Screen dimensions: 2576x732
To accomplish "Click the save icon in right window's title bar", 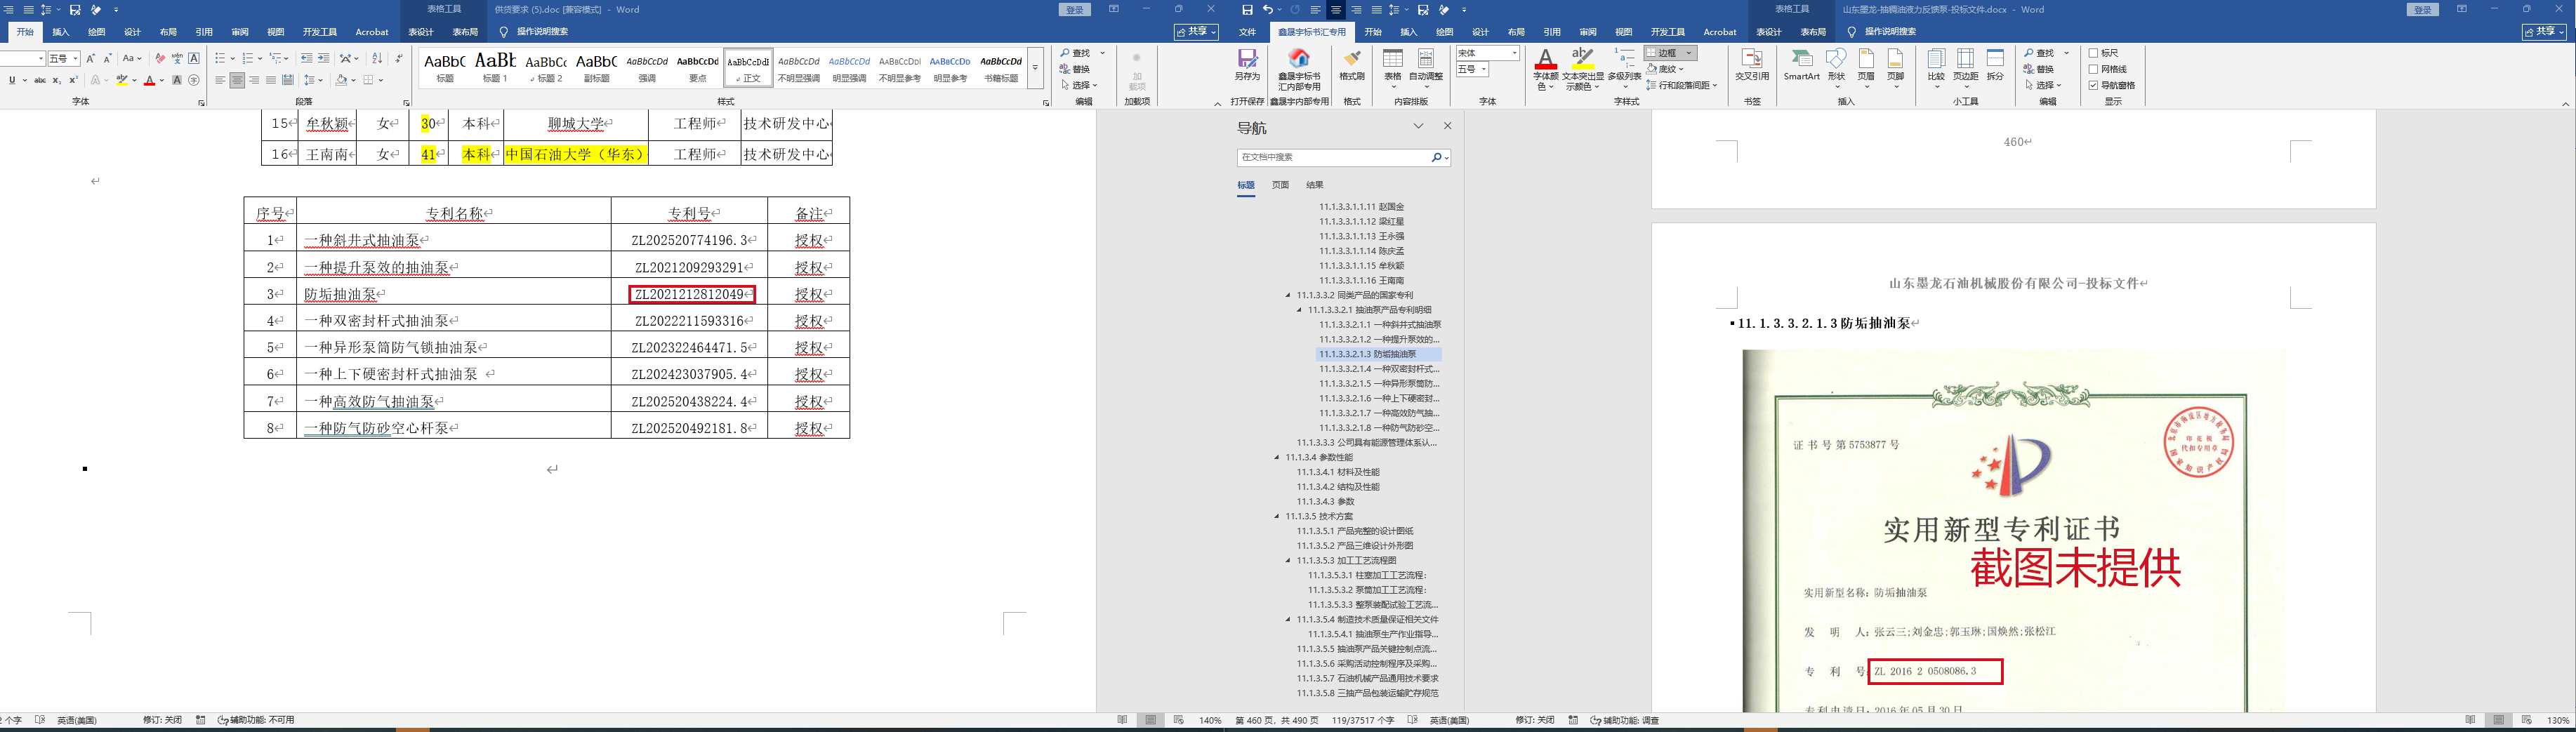I will click(x=1247, y=10).
